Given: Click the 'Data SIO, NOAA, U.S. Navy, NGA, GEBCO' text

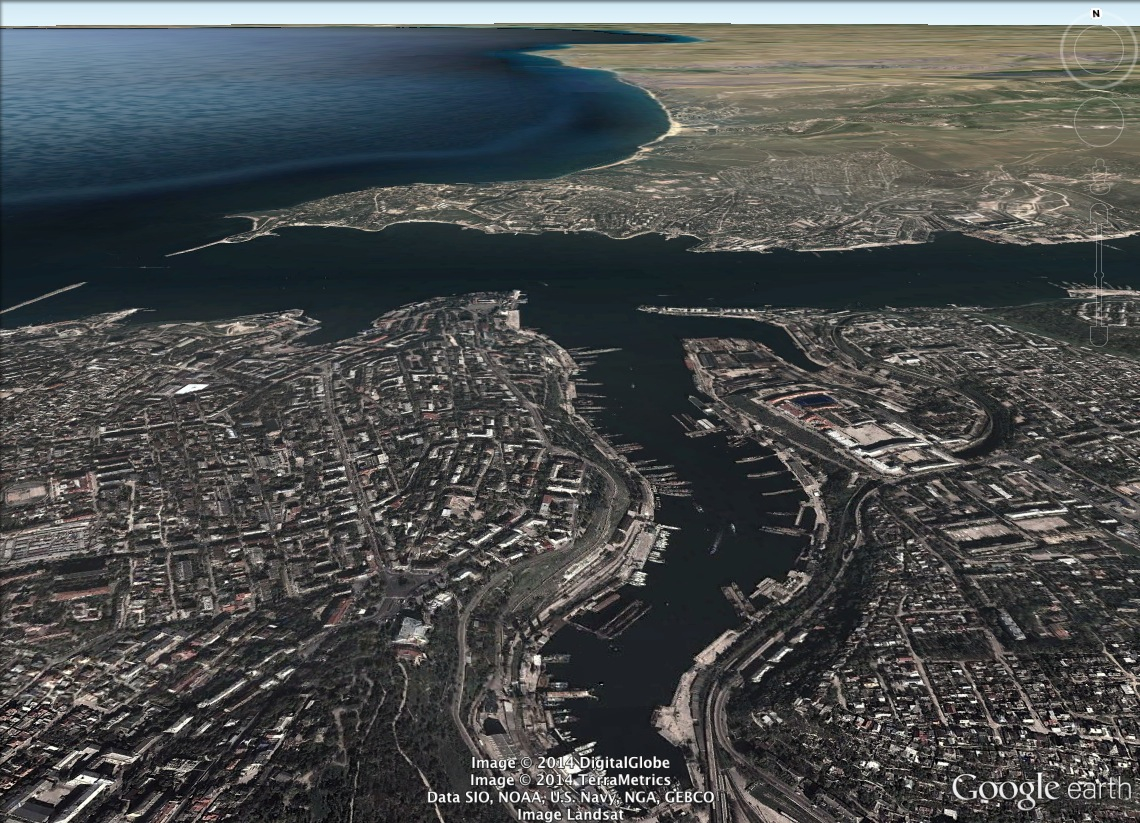Looking at the screenshot, I should [x=571, y=798].
